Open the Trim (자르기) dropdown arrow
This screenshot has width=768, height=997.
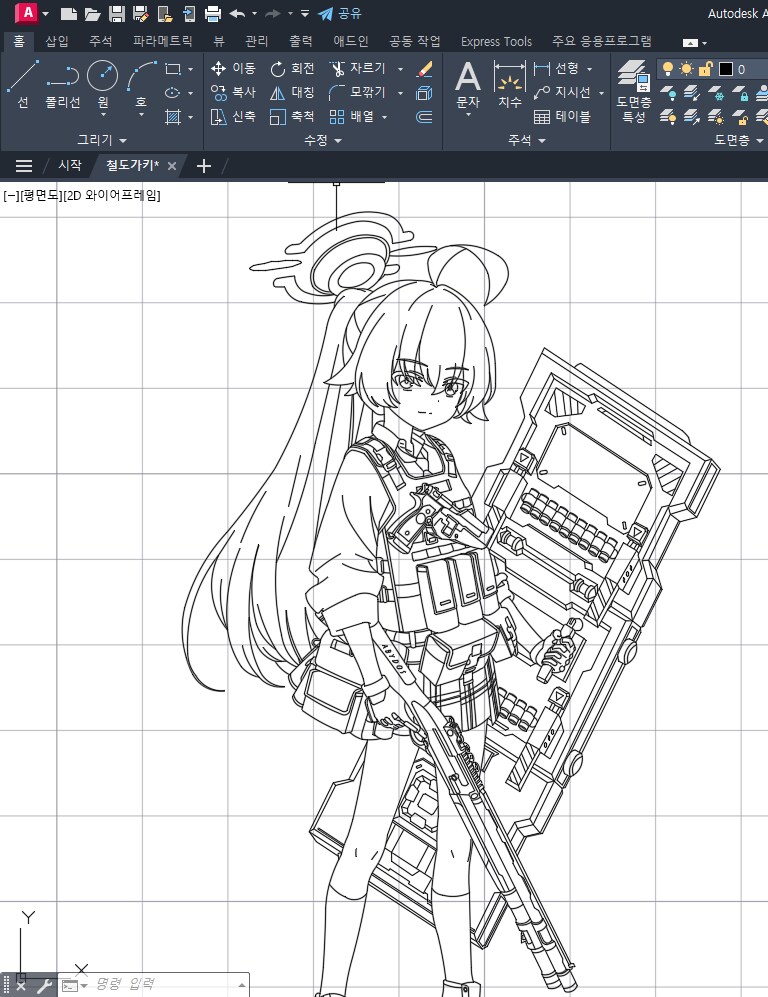coord(401,69)
